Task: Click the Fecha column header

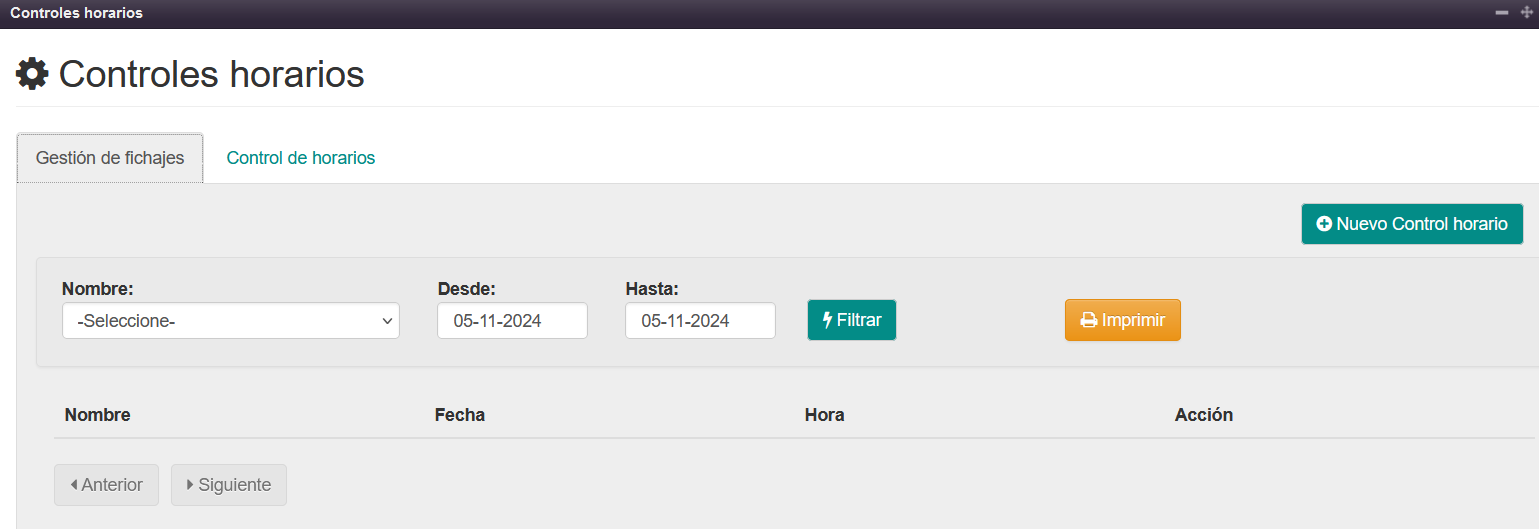Action: coord(460,415)
